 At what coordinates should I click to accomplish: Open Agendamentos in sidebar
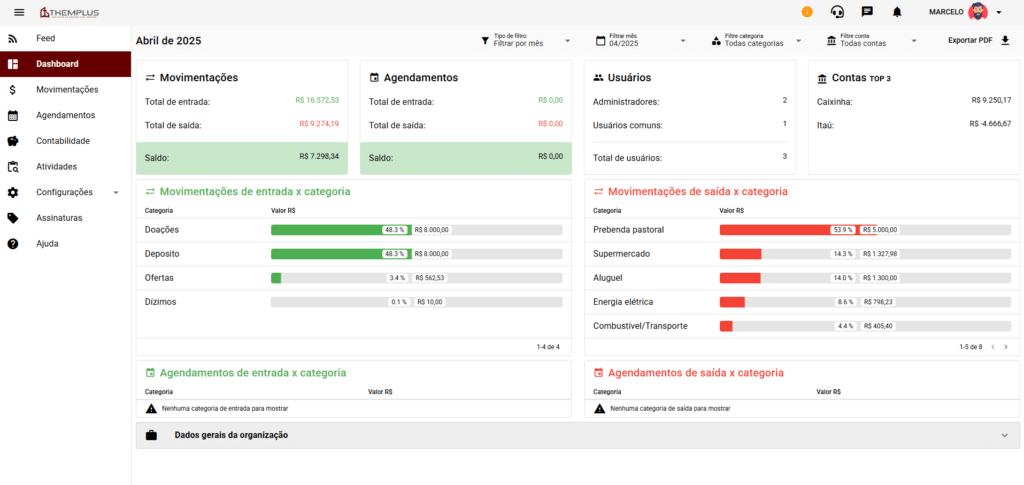(x=65, y=115)
